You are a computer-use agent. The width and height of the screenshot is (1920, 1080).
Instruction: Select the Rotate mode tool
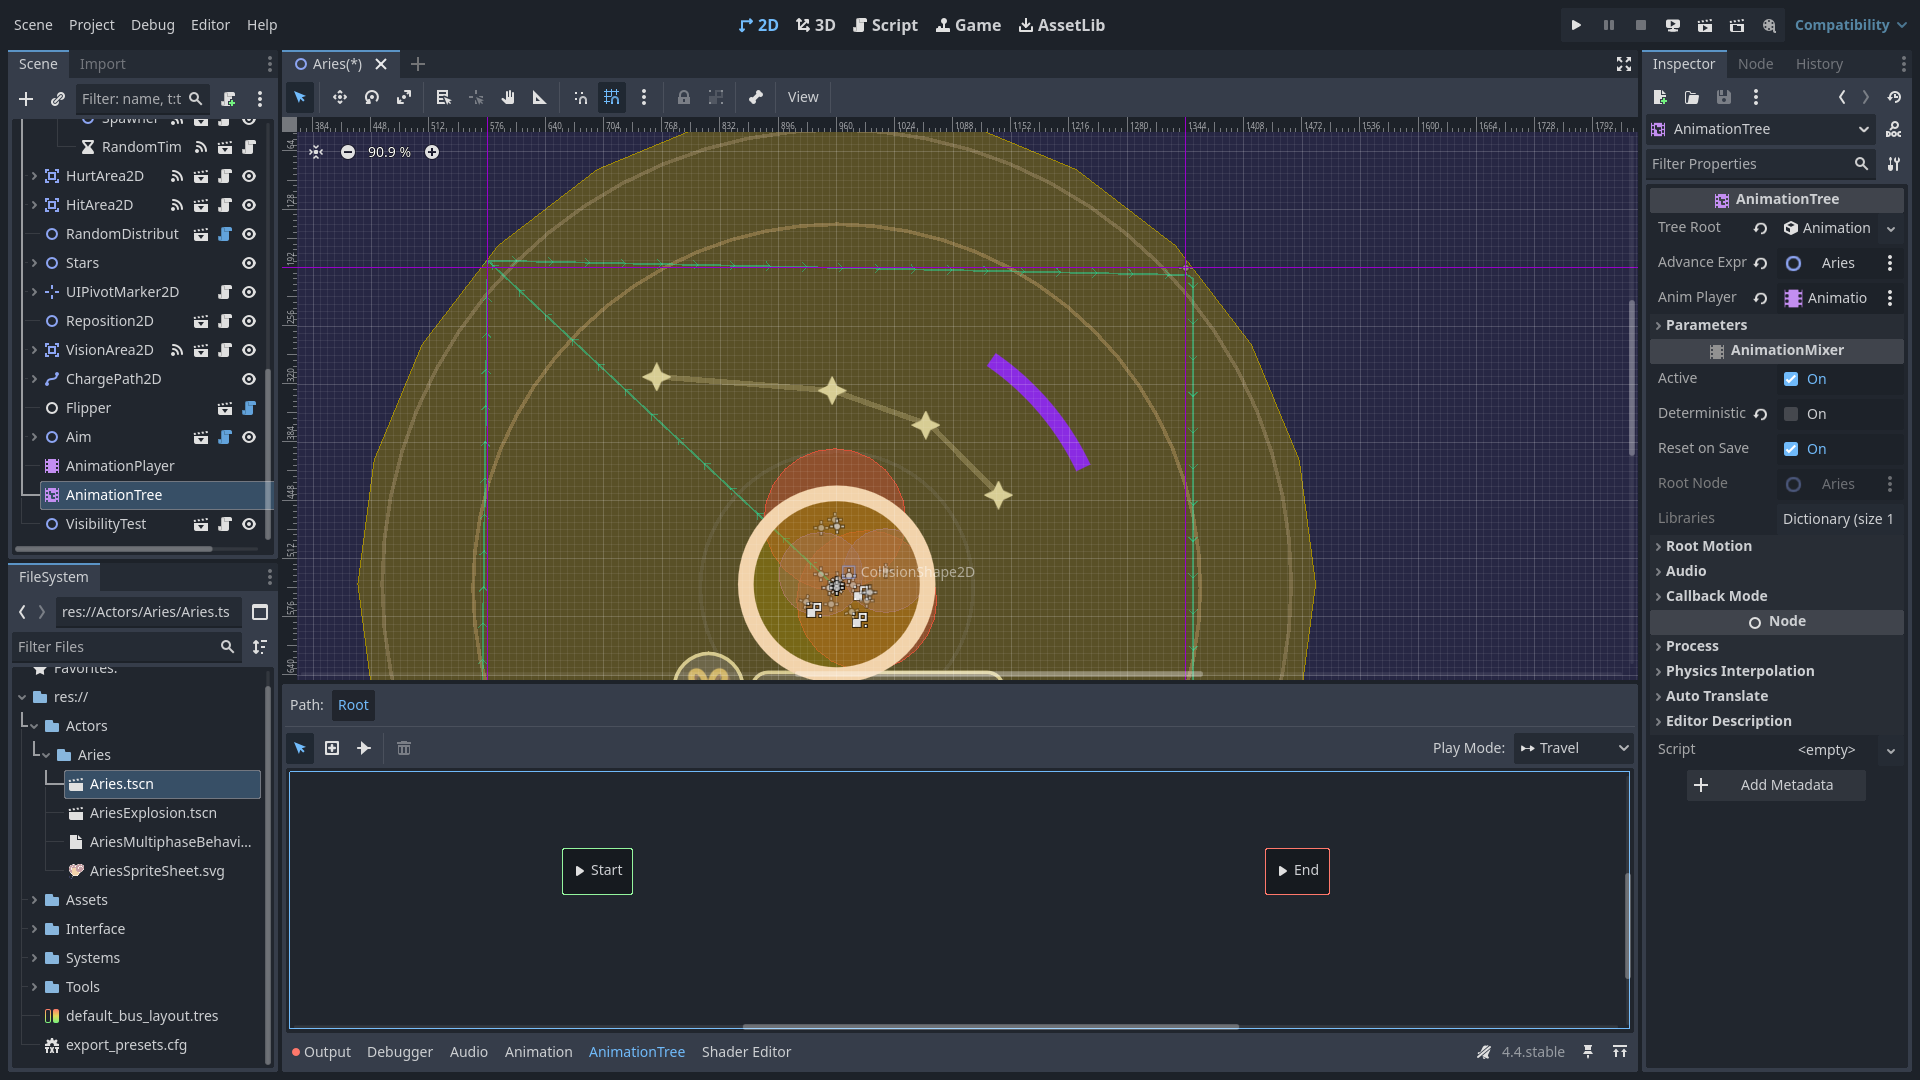click(x=372, y=97)
